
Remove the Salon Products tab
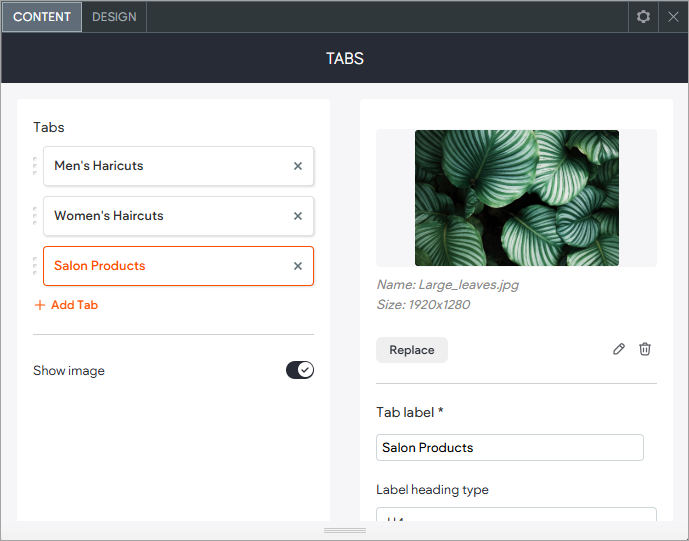pos(297,266)
